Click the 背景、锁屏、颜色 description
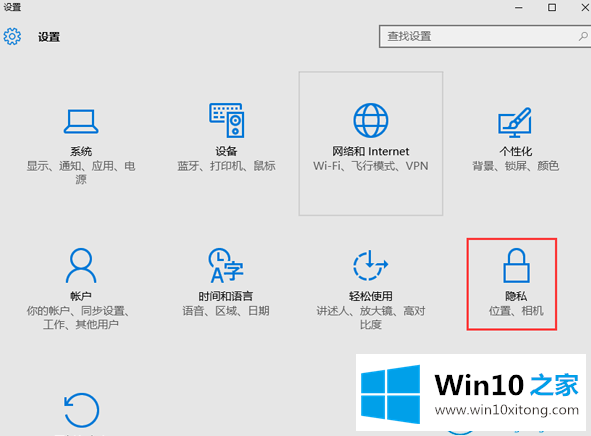The image size is (591, 436). pyautogui.click(x=515, y=166)
